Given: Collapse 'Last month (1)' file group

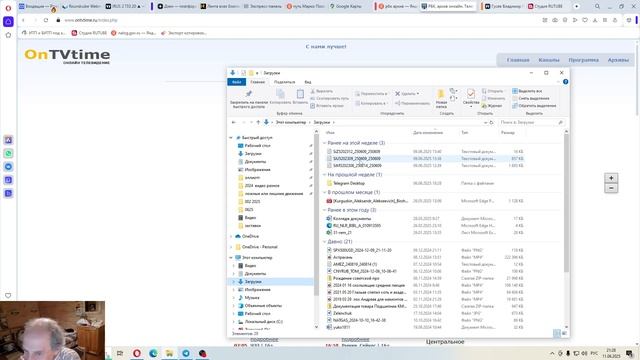Looking at the screenshot, I should (325, 192).
